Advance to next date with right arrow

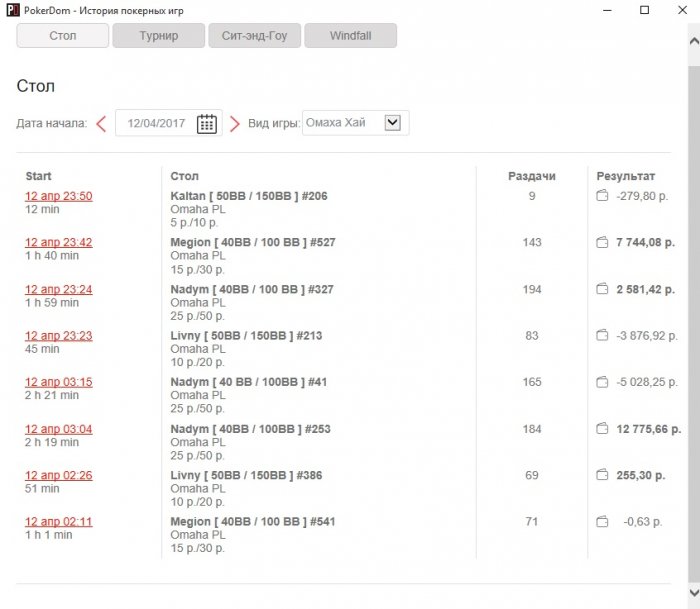click(235, 124)
